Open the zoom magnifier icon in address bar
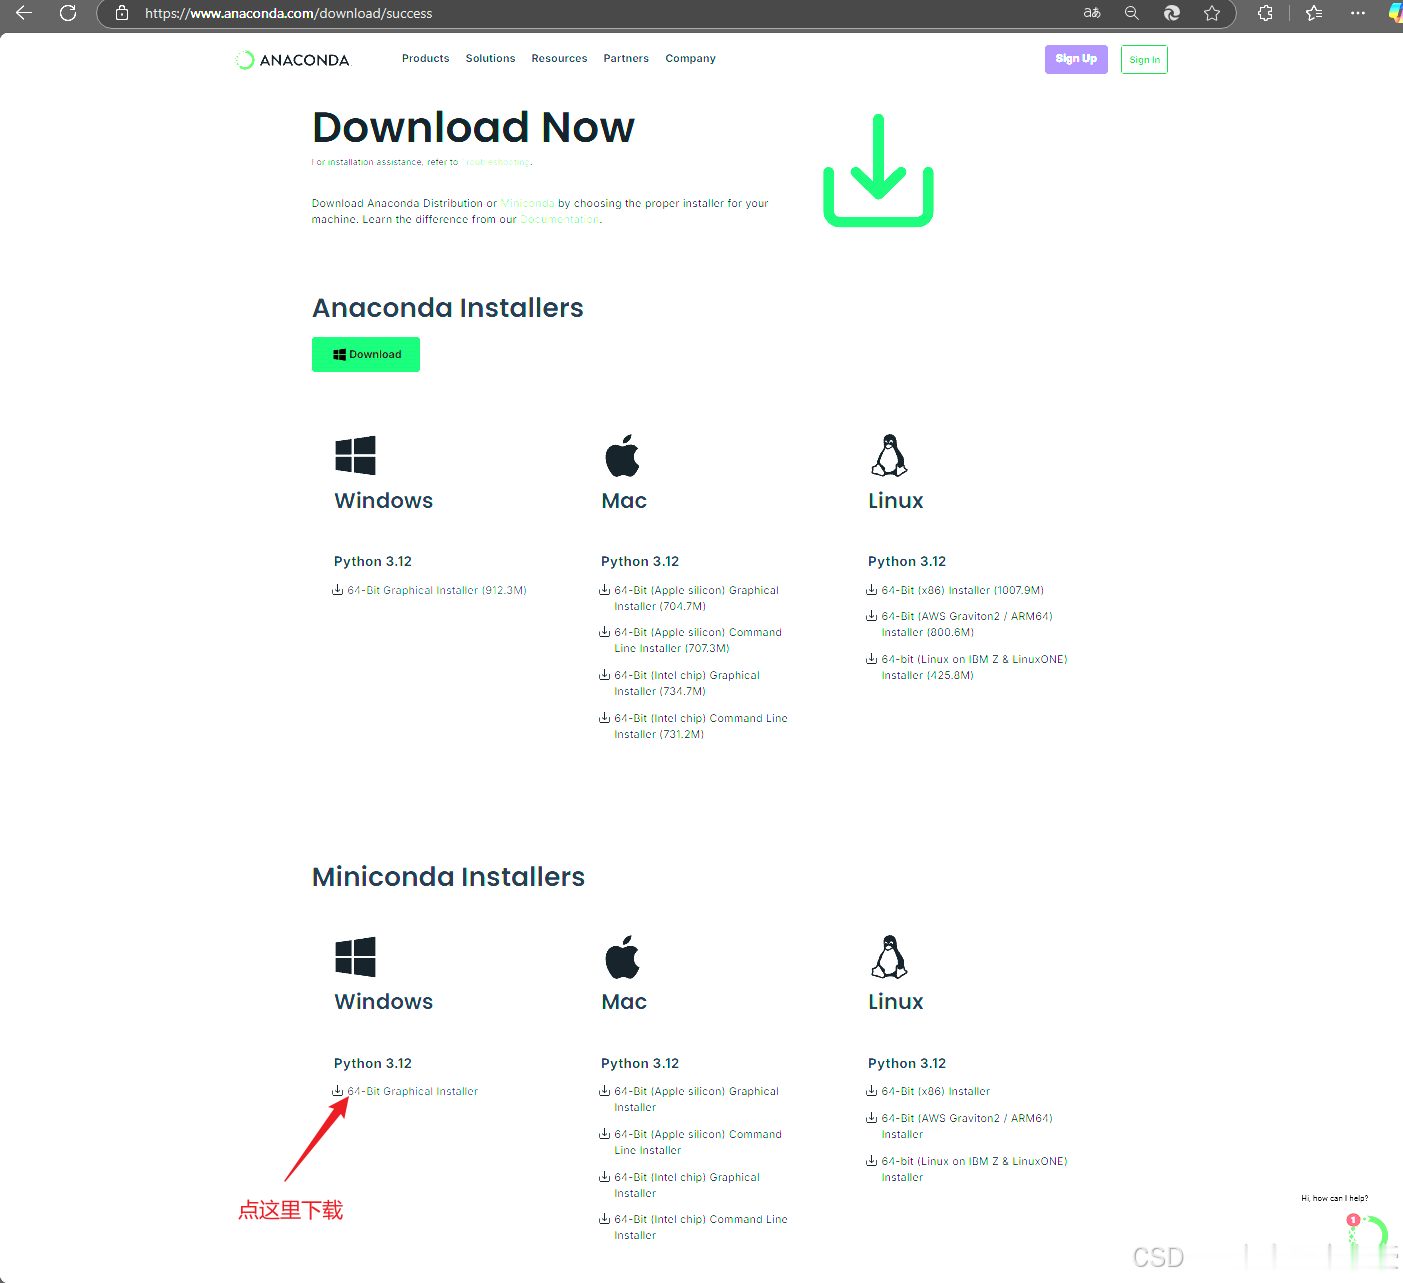 (1132, 13)
